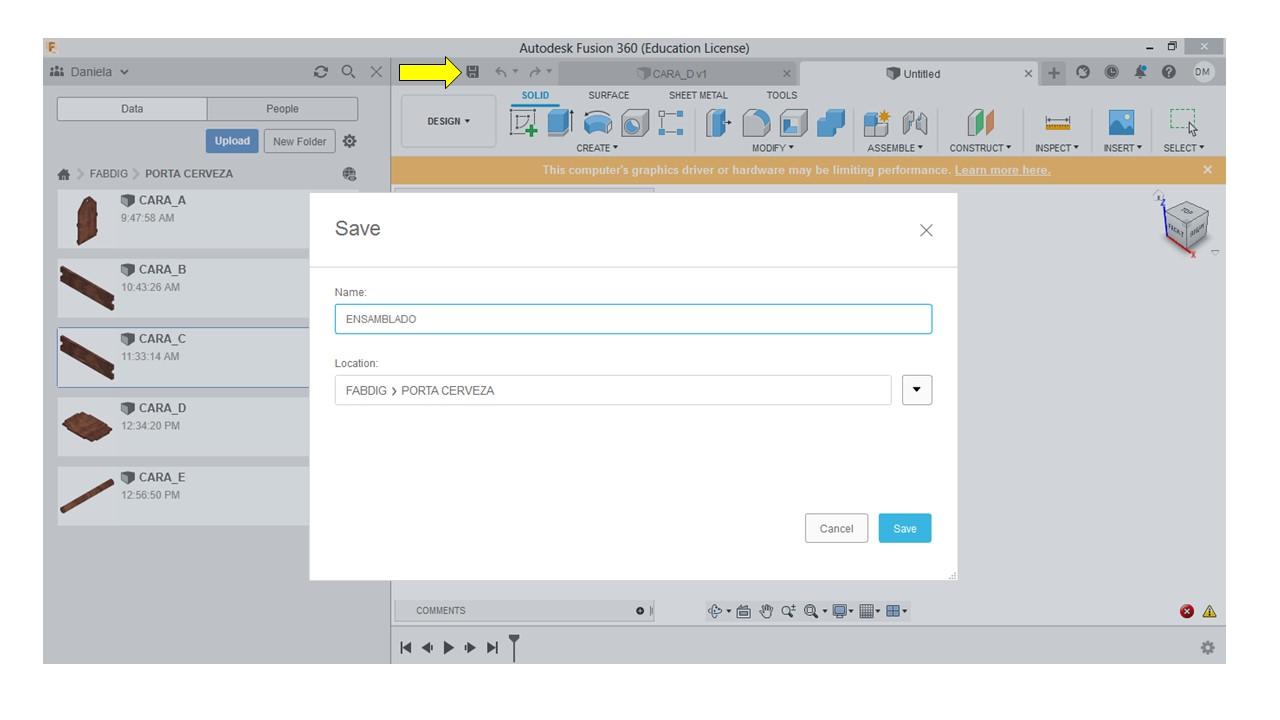The height and width of the screenshot is (720, 1280).
Task: Expand the MODIFY menu
Action: pyautogui.click(x=773, y=149)
